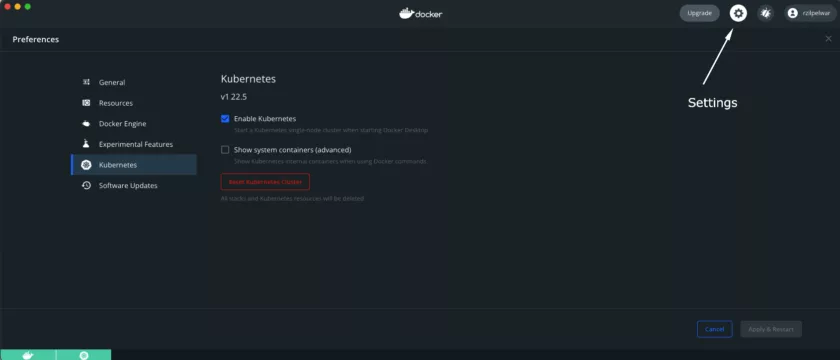Click the Docker whale status bar icon

click(x=28, y=355)
